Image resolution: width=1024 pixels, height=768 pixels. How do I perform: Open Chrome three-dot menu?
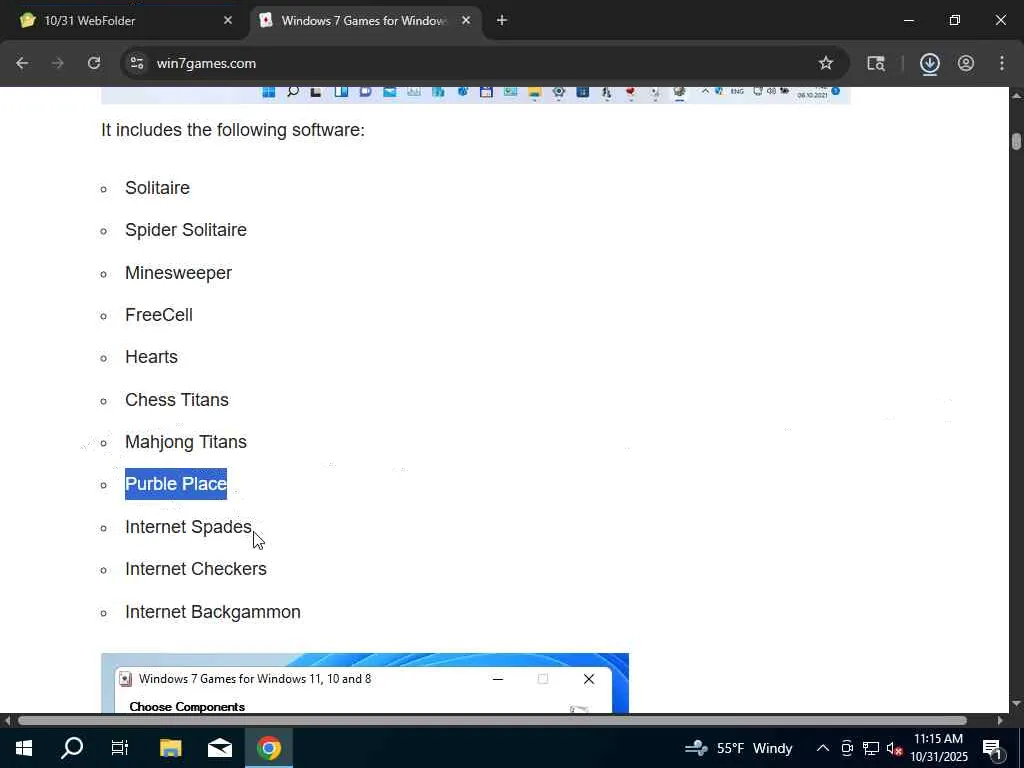1002,63
